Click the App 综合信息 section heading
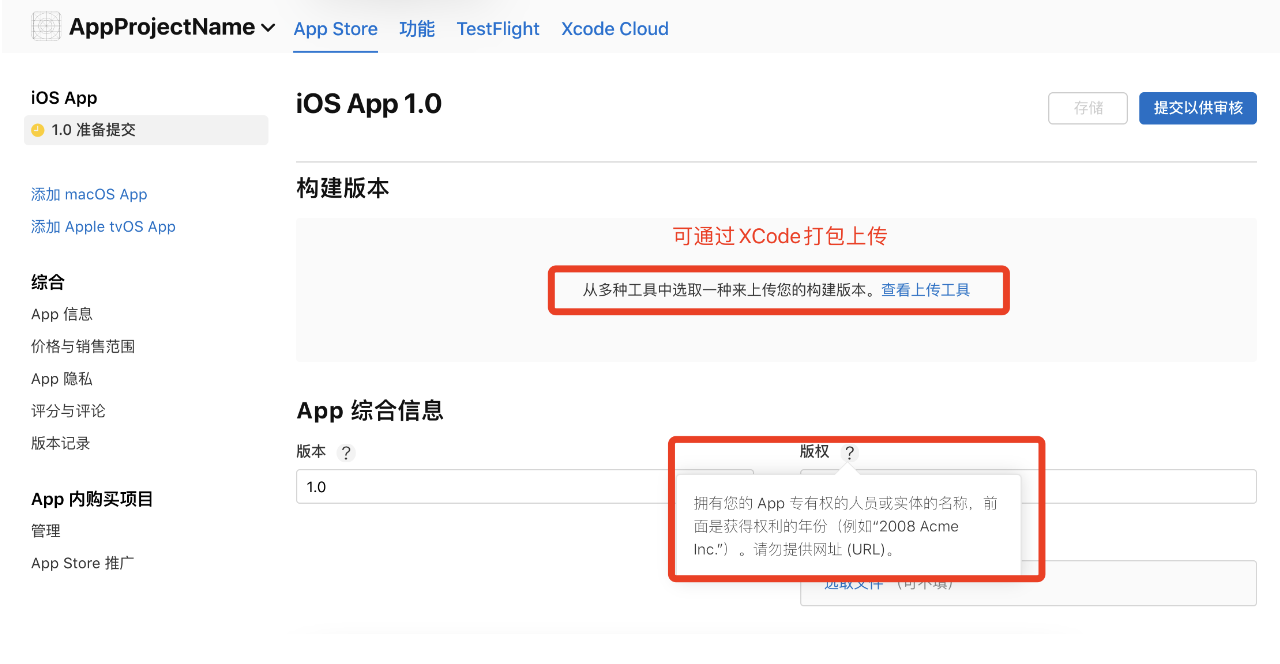Viewport: 1280px width, 664px height. click(370, 410)
